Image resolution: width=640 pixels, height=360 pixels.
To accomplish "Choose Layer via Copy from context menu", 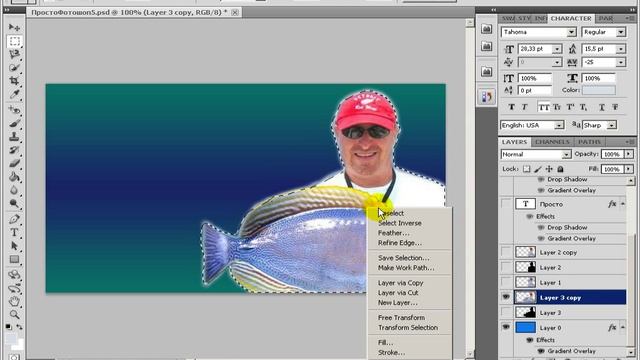I will [400, 283].
